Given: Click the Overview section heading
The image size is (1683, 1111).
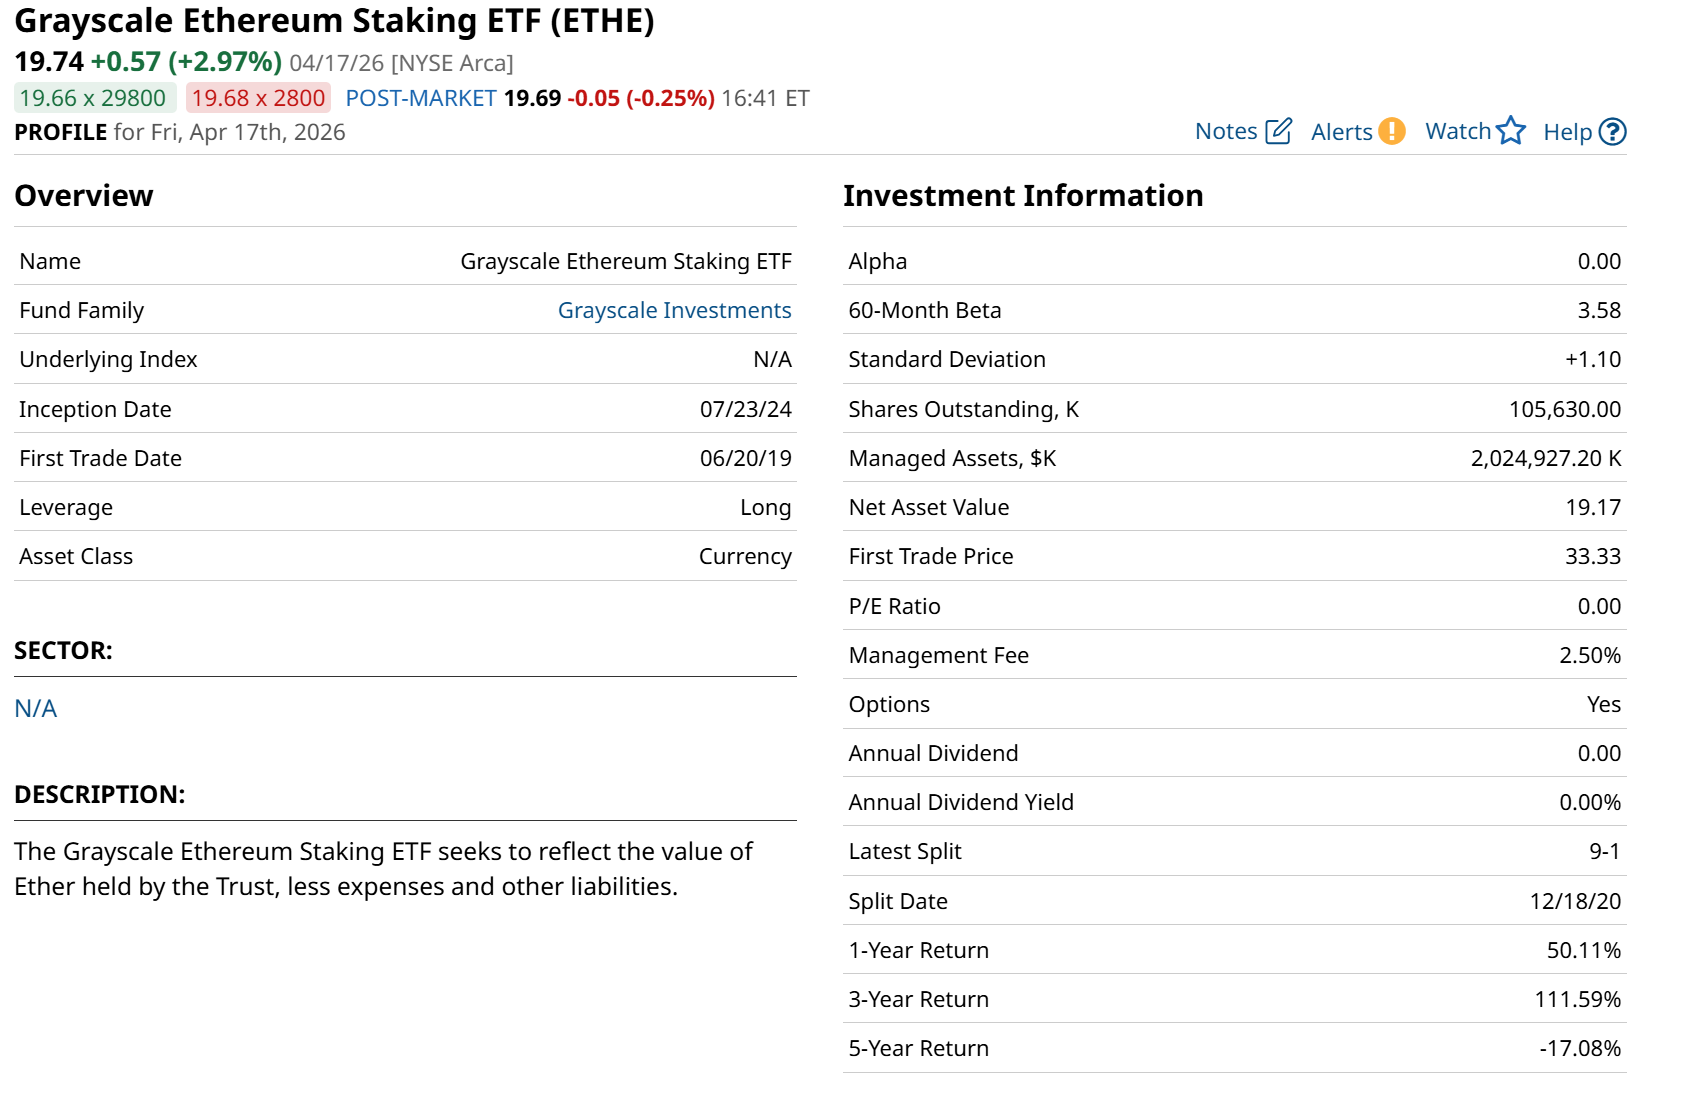Looking at the screenshot, I should [x=84, y=196].
